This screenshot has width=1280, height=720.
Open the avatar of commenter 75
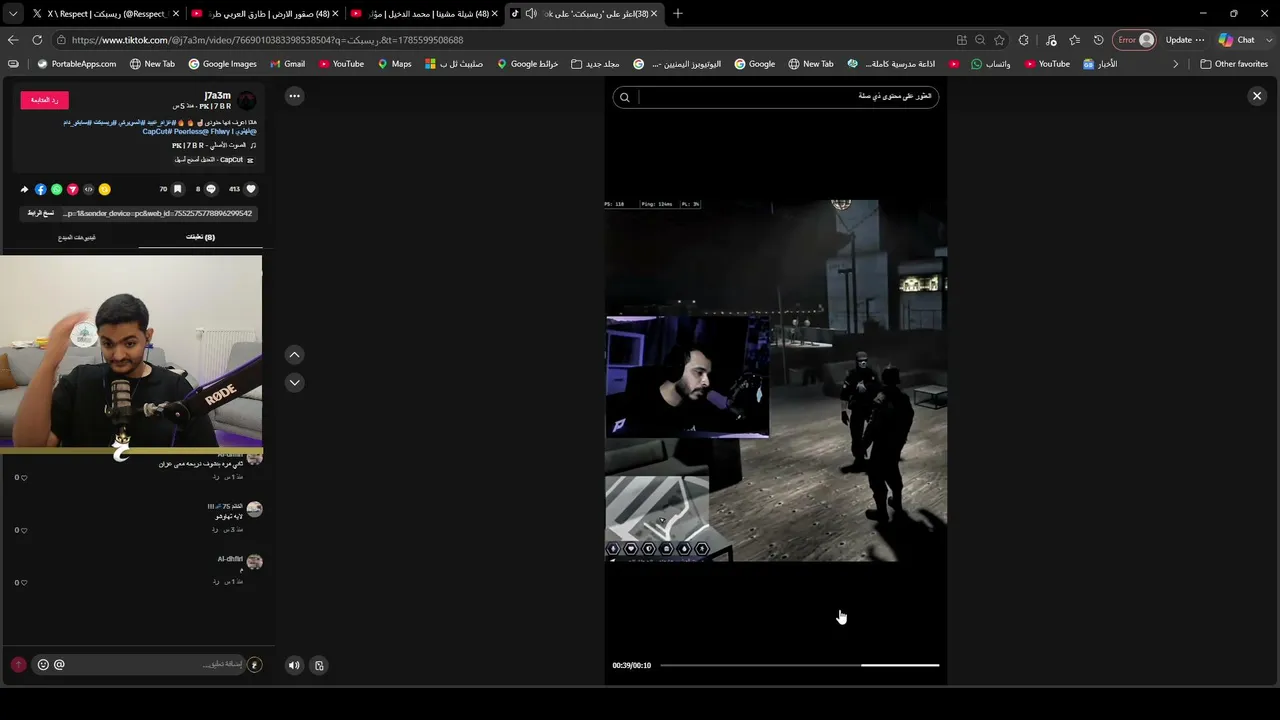click(x=254, y=510)
